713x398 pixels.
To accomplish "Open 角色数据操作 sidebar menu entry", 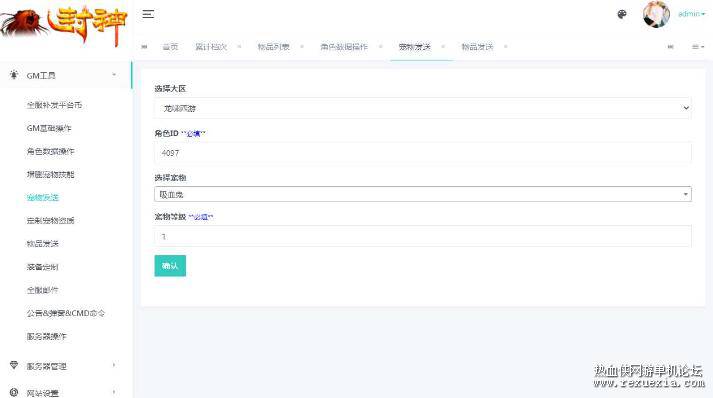I will [50, 151].
